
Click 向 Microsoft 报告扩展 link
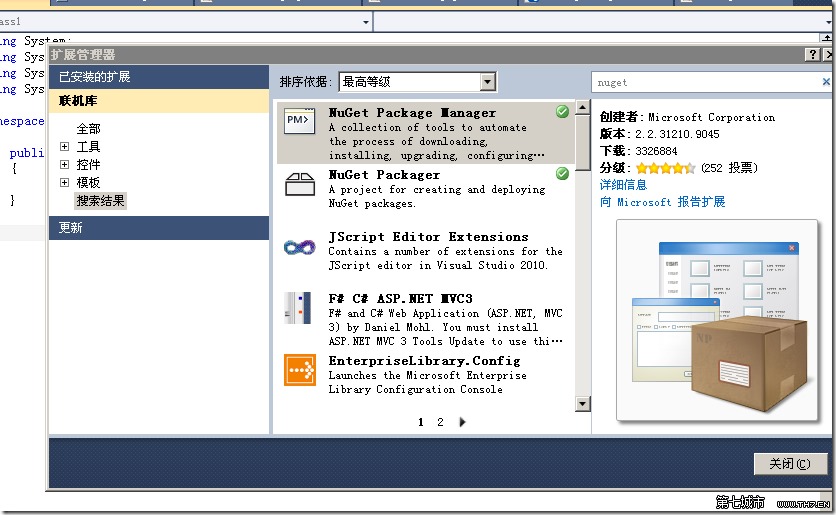pos(663,202)
